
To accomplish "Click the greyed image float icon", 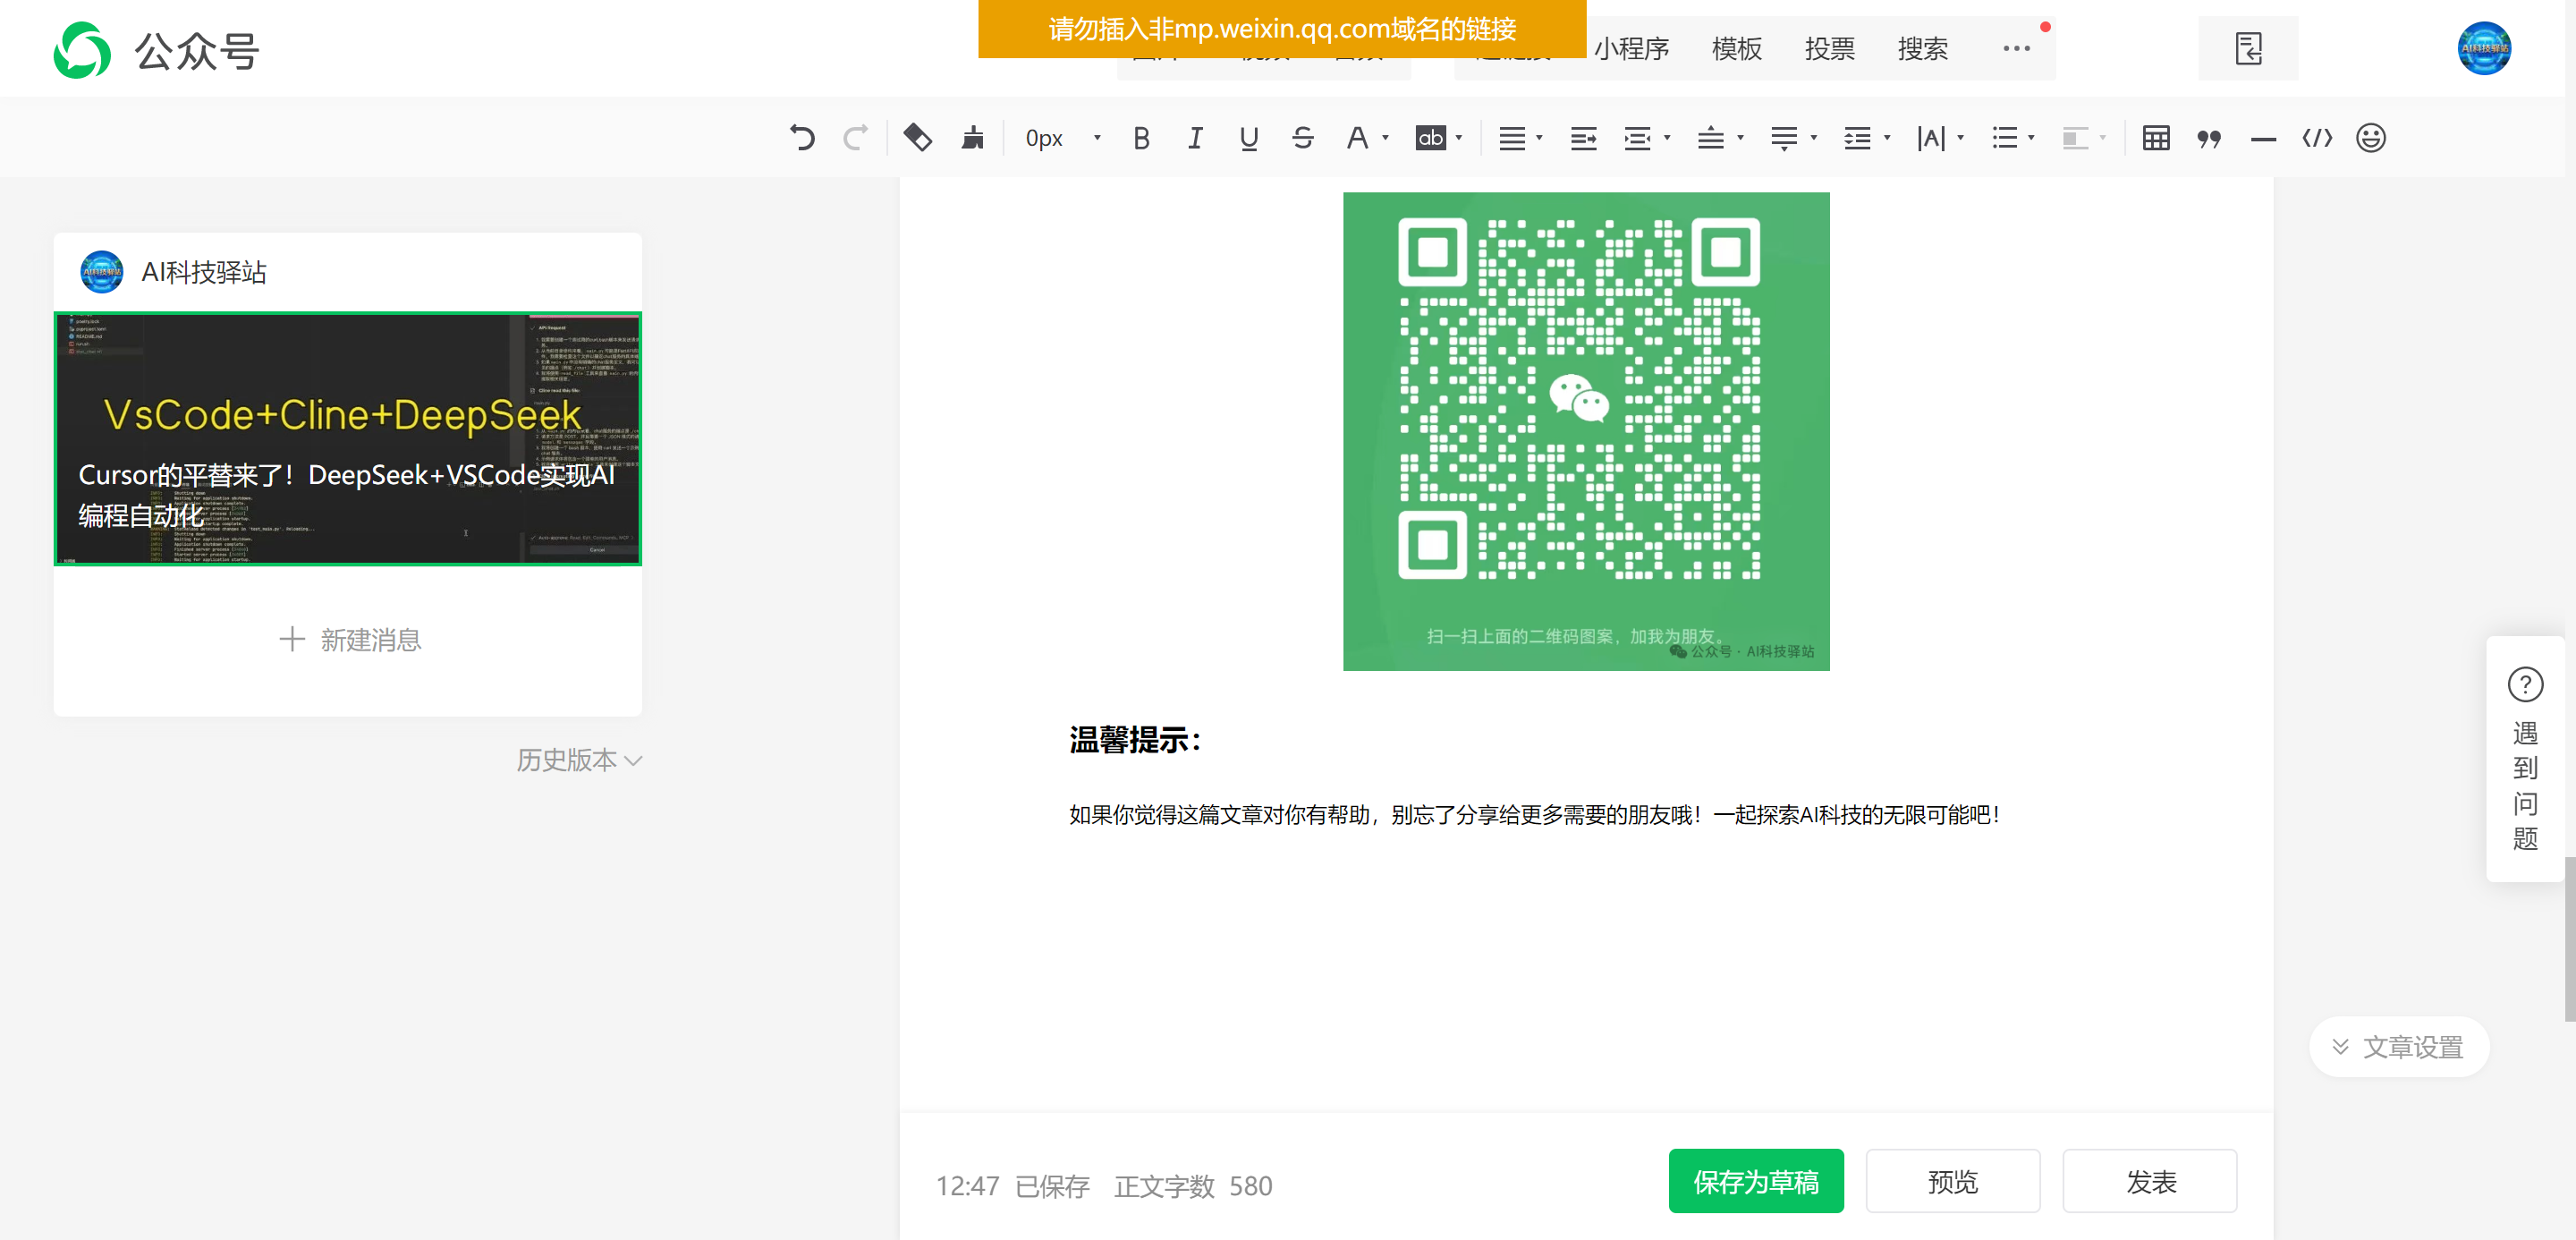I will [x=2076, y=138].
